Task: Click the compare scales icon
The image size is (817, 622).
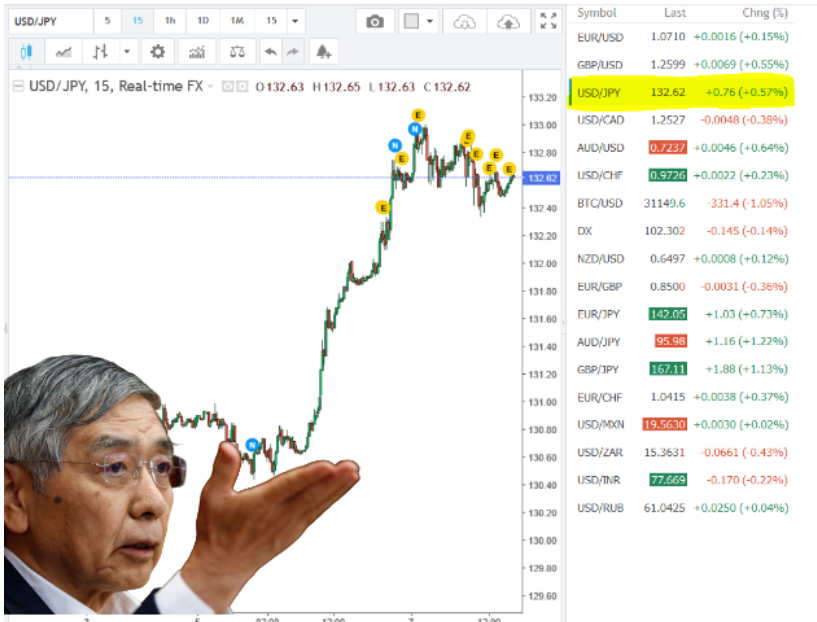Action: point(237,52)
